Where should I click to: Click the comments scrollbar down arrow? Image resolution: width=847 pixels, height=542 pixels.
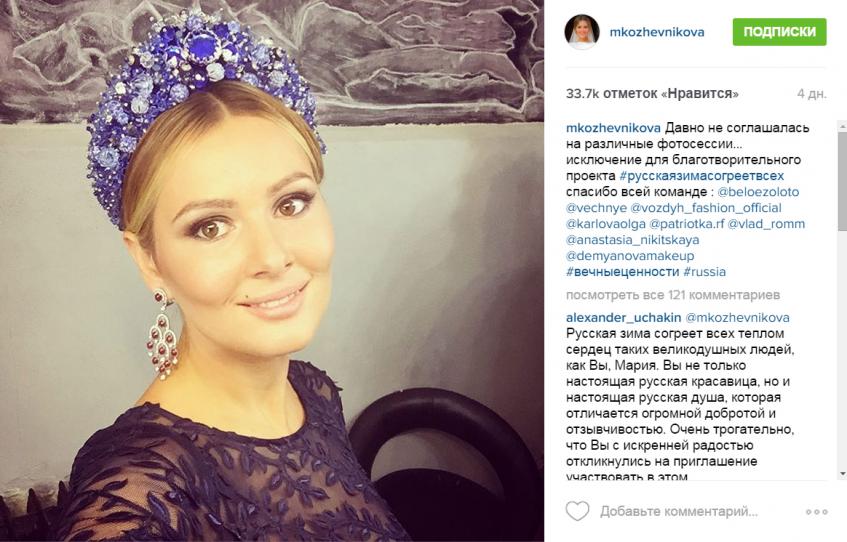(x=843, y=473)
